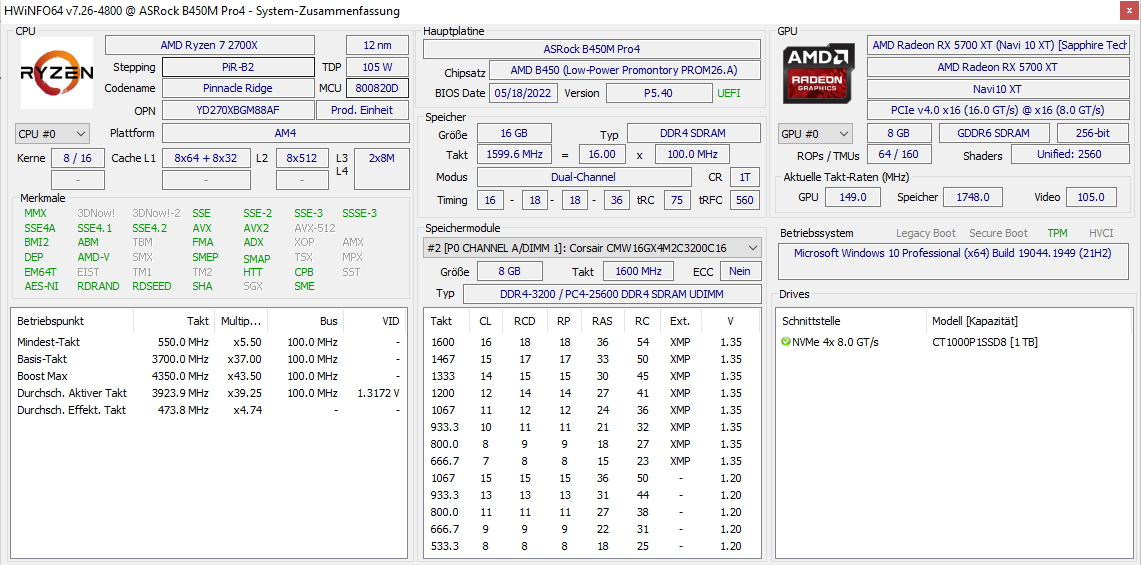The width and height of the screenshot is (1141, 565).
Task: Click the PCIe v4.0 x16 interface field
Action: [x=998, y=110]
